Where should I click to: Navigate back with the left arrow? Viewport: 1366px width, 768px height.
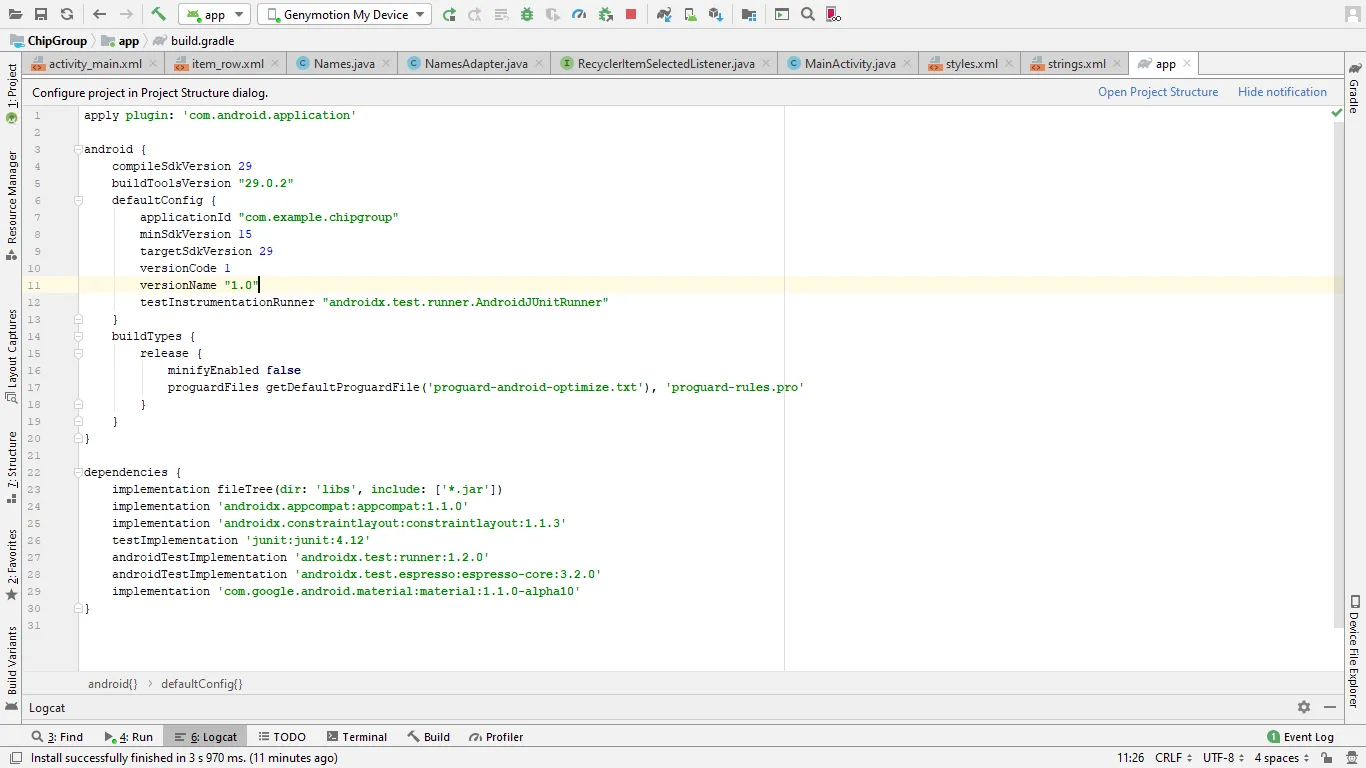click(x=99, y=14)
